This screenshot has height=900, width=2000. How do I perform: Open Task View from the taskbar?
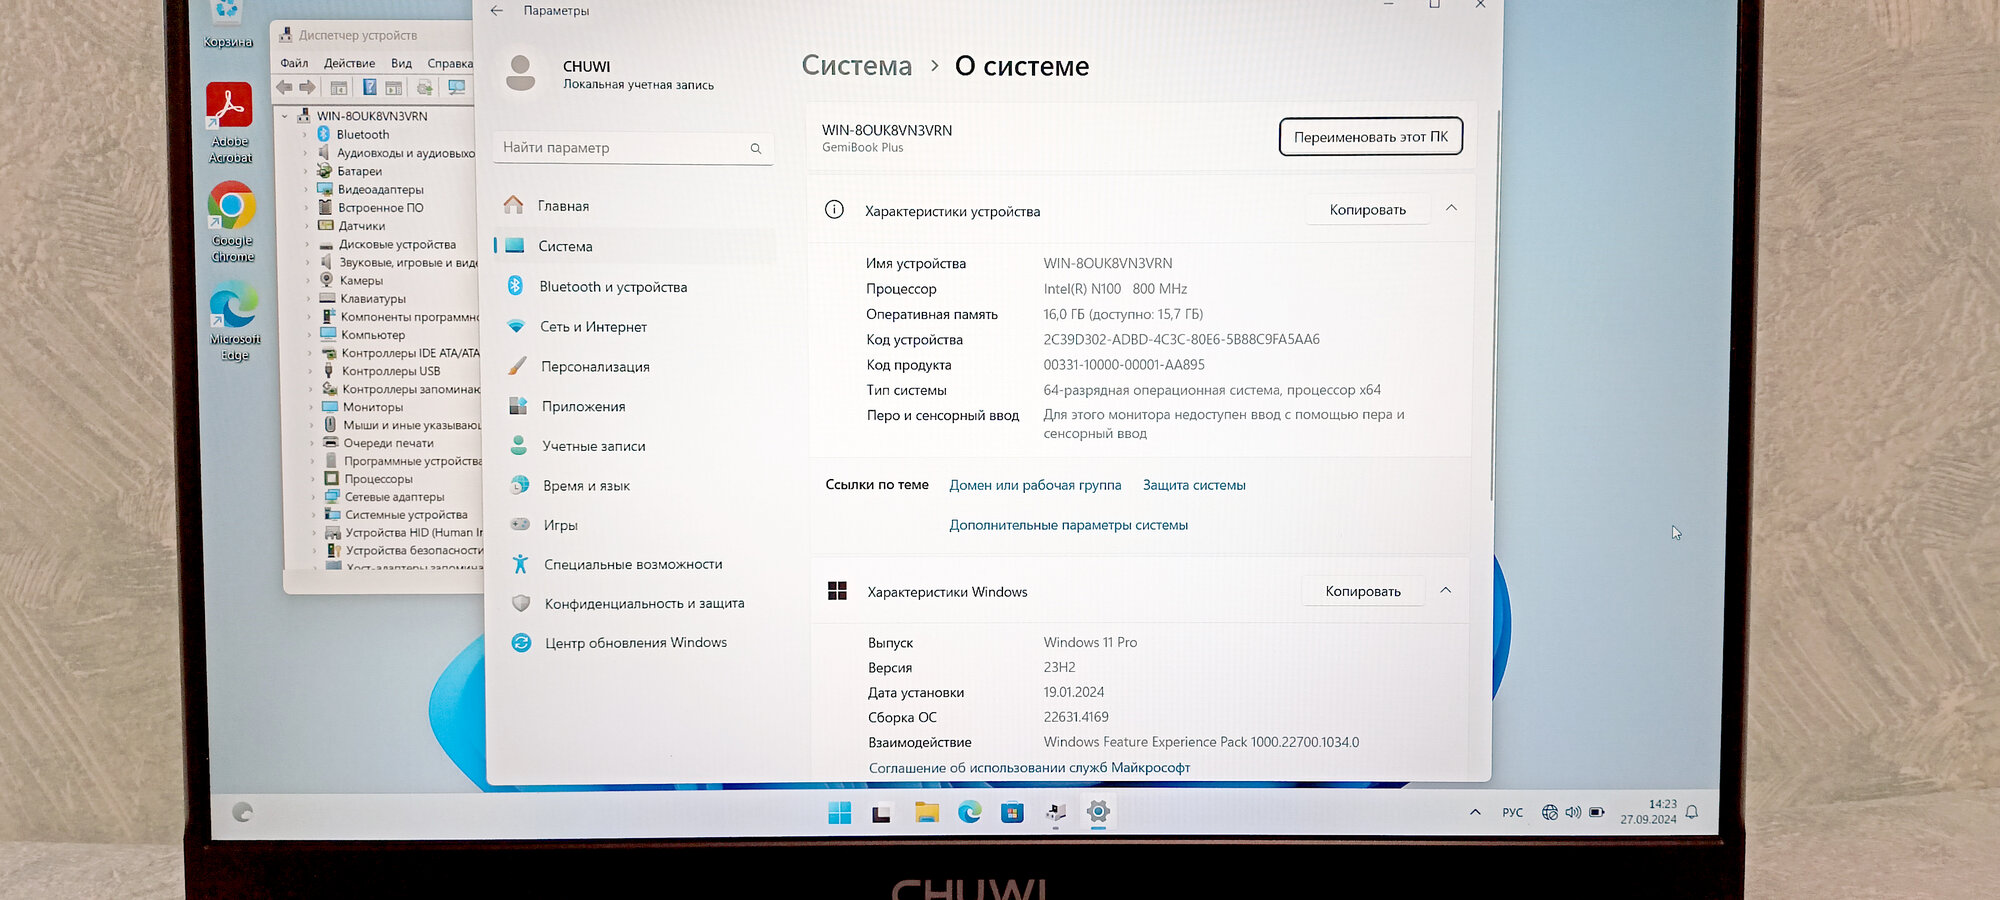click(x=881, y=813)
